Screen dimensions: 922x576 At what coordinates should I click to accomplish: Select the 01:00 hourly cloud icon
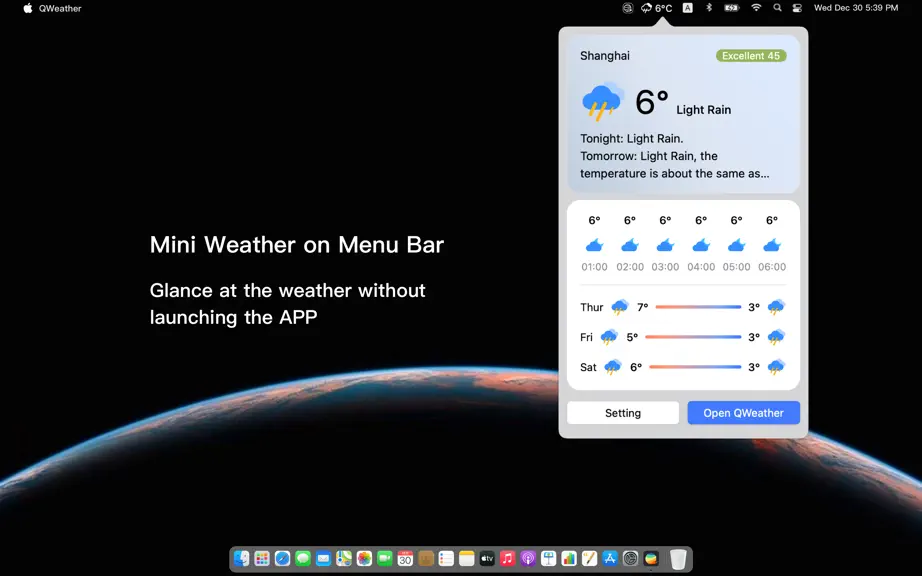594,245
